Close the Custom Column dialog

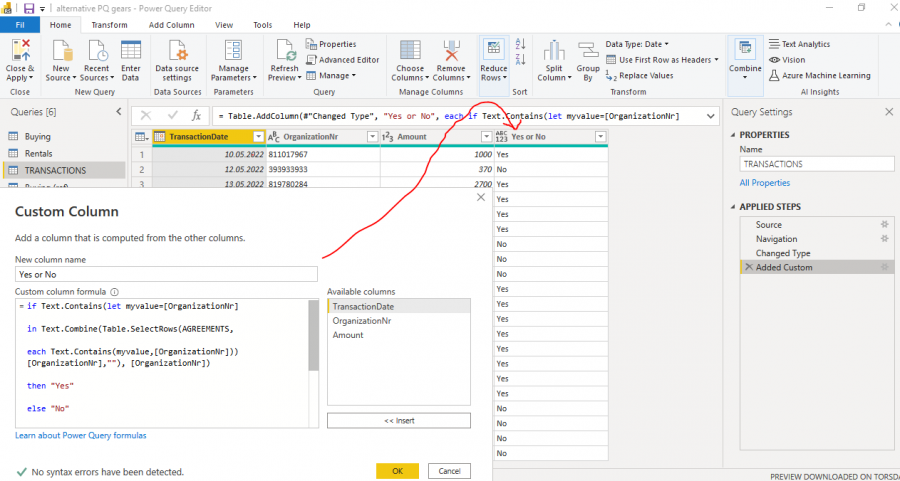[481, 197]
